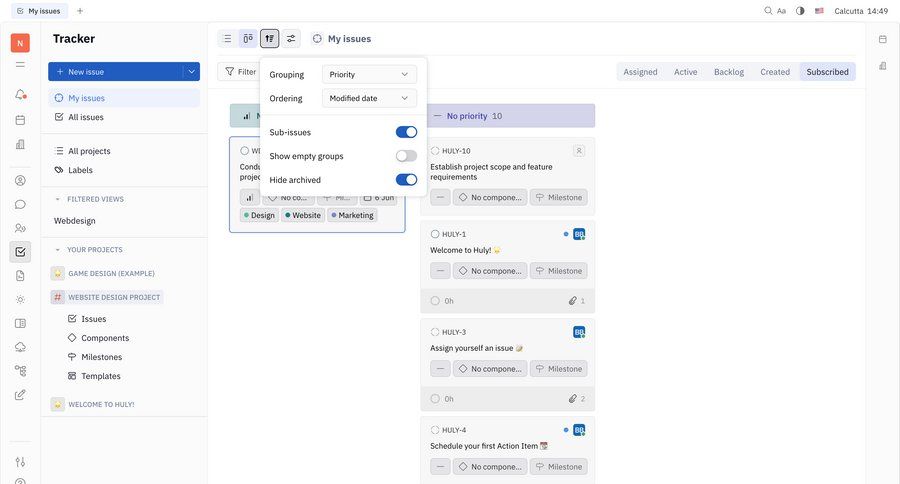The image size is (900, 484).
Task: Switch to kanban board view icon
Action: 248,39
